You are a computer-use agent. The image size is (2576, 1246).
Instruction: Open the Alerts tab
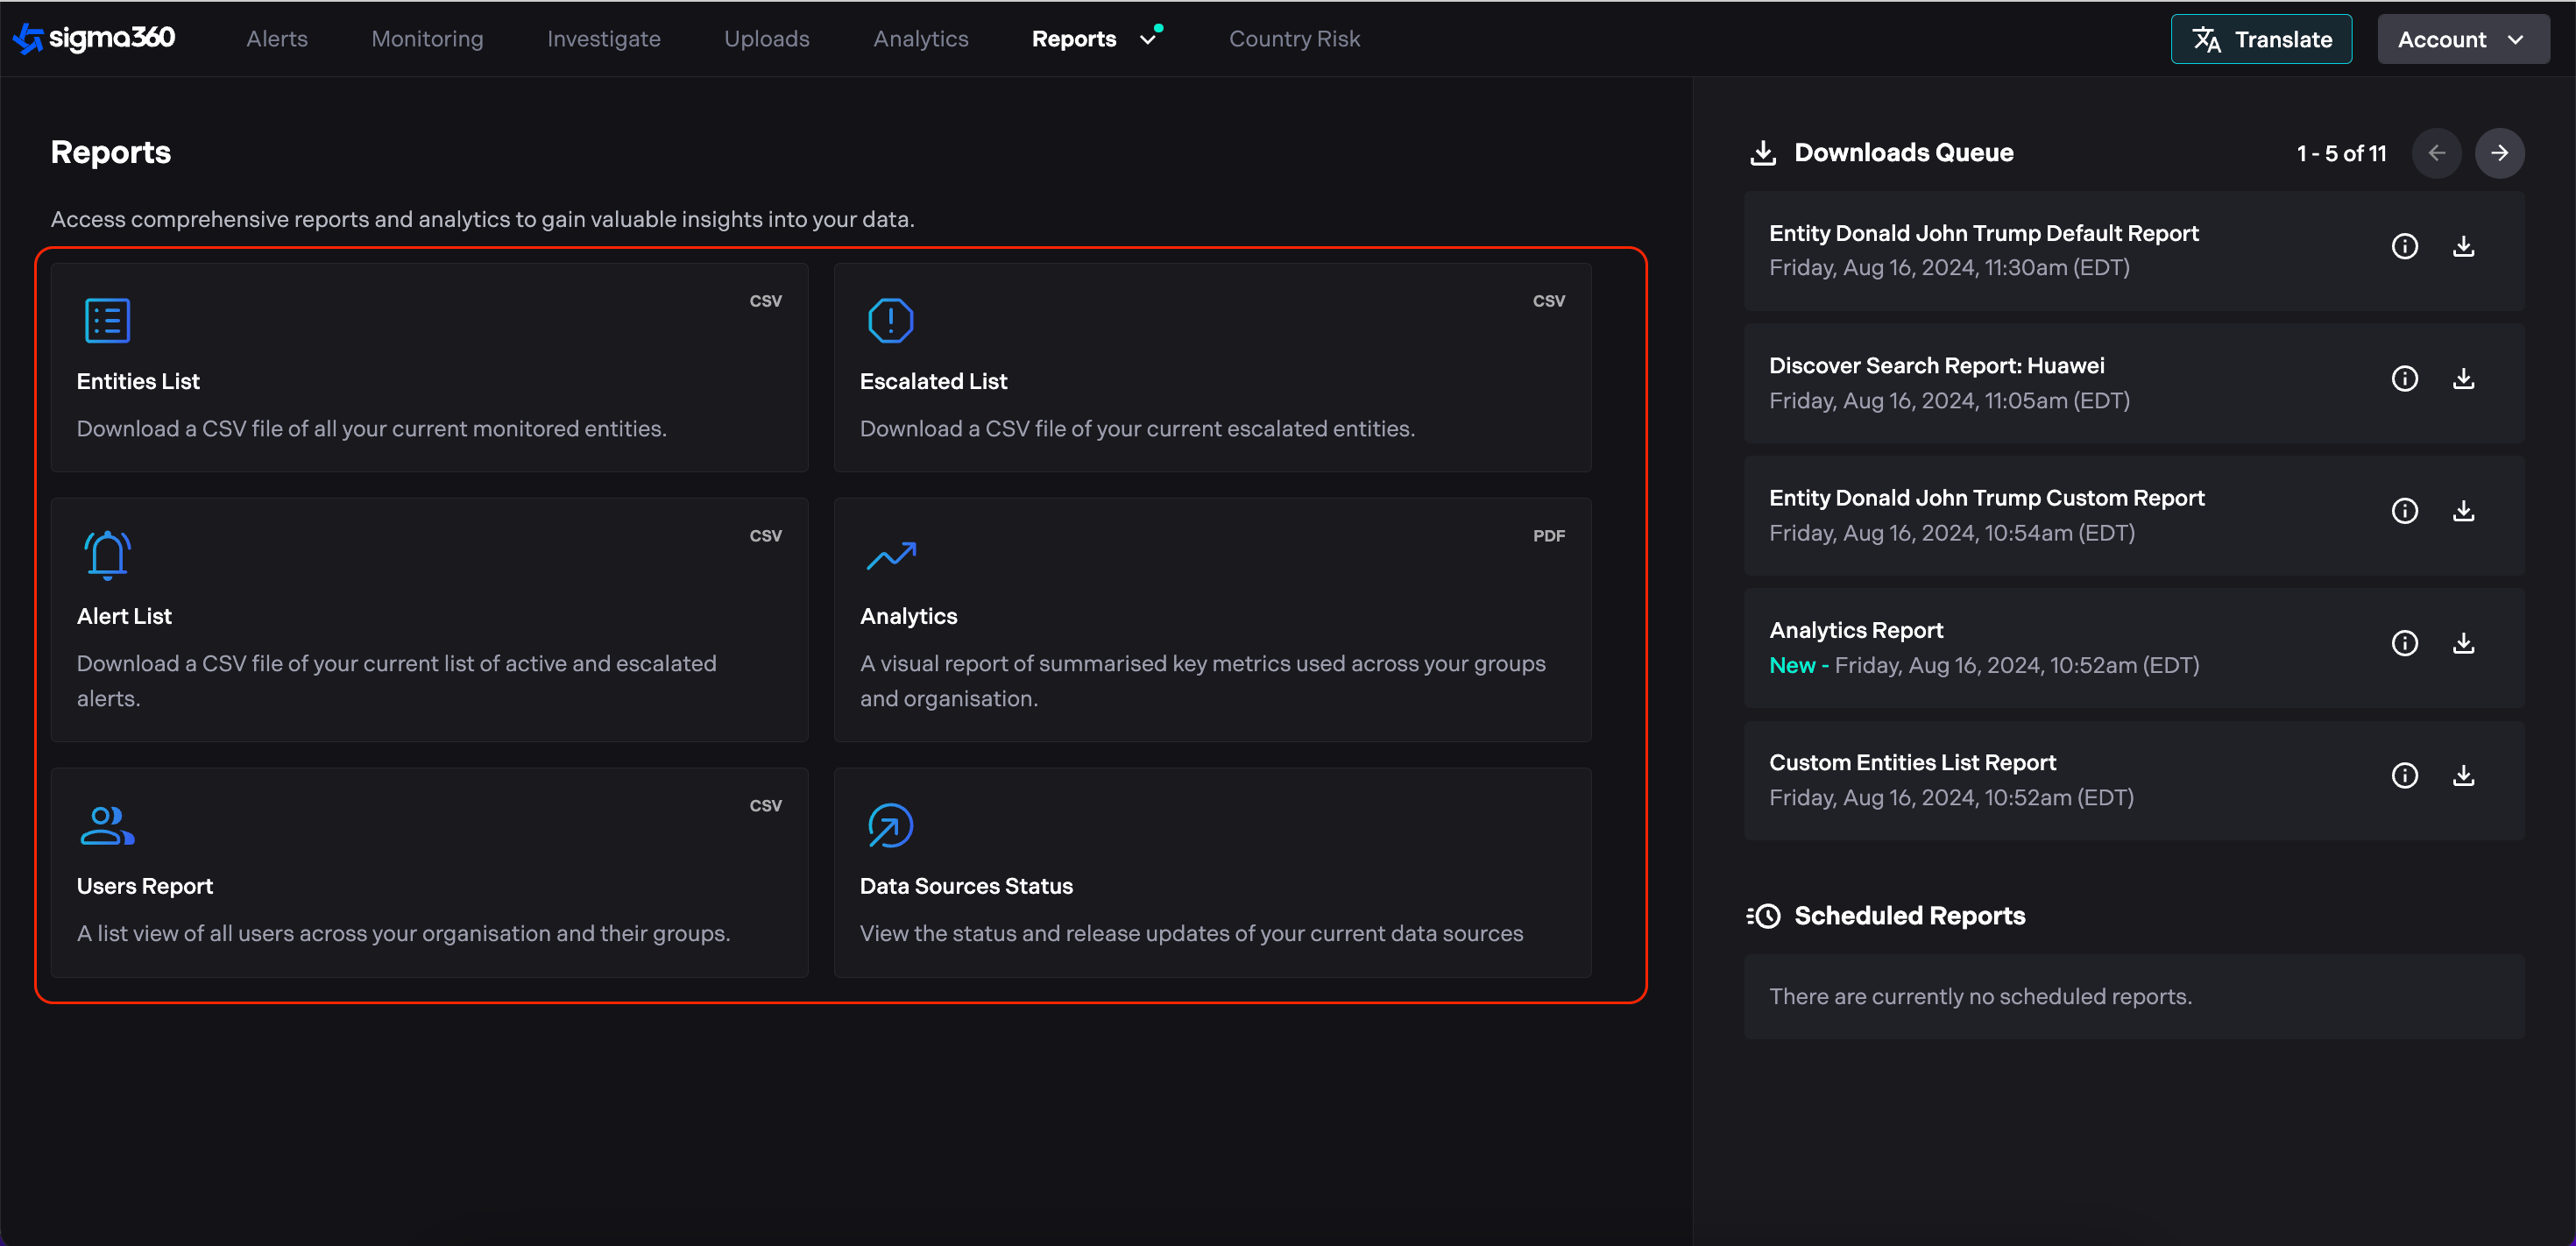click(277, 39)
